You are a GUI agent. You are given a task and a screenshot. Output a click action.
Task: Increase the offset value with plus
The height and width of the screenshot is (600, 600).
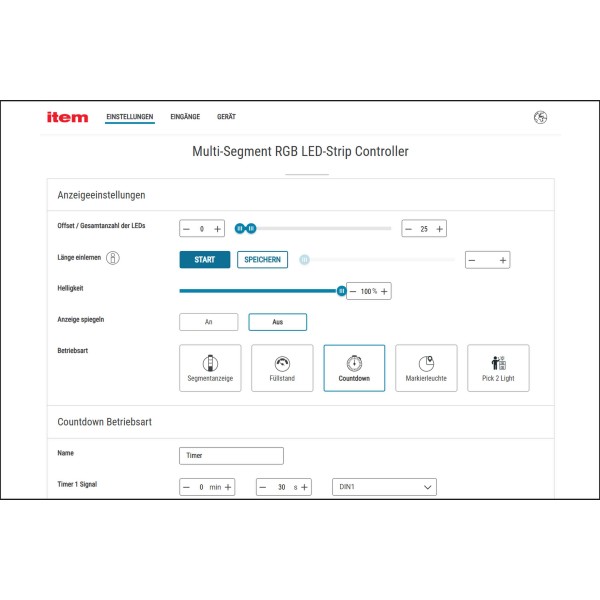[217, 229]
